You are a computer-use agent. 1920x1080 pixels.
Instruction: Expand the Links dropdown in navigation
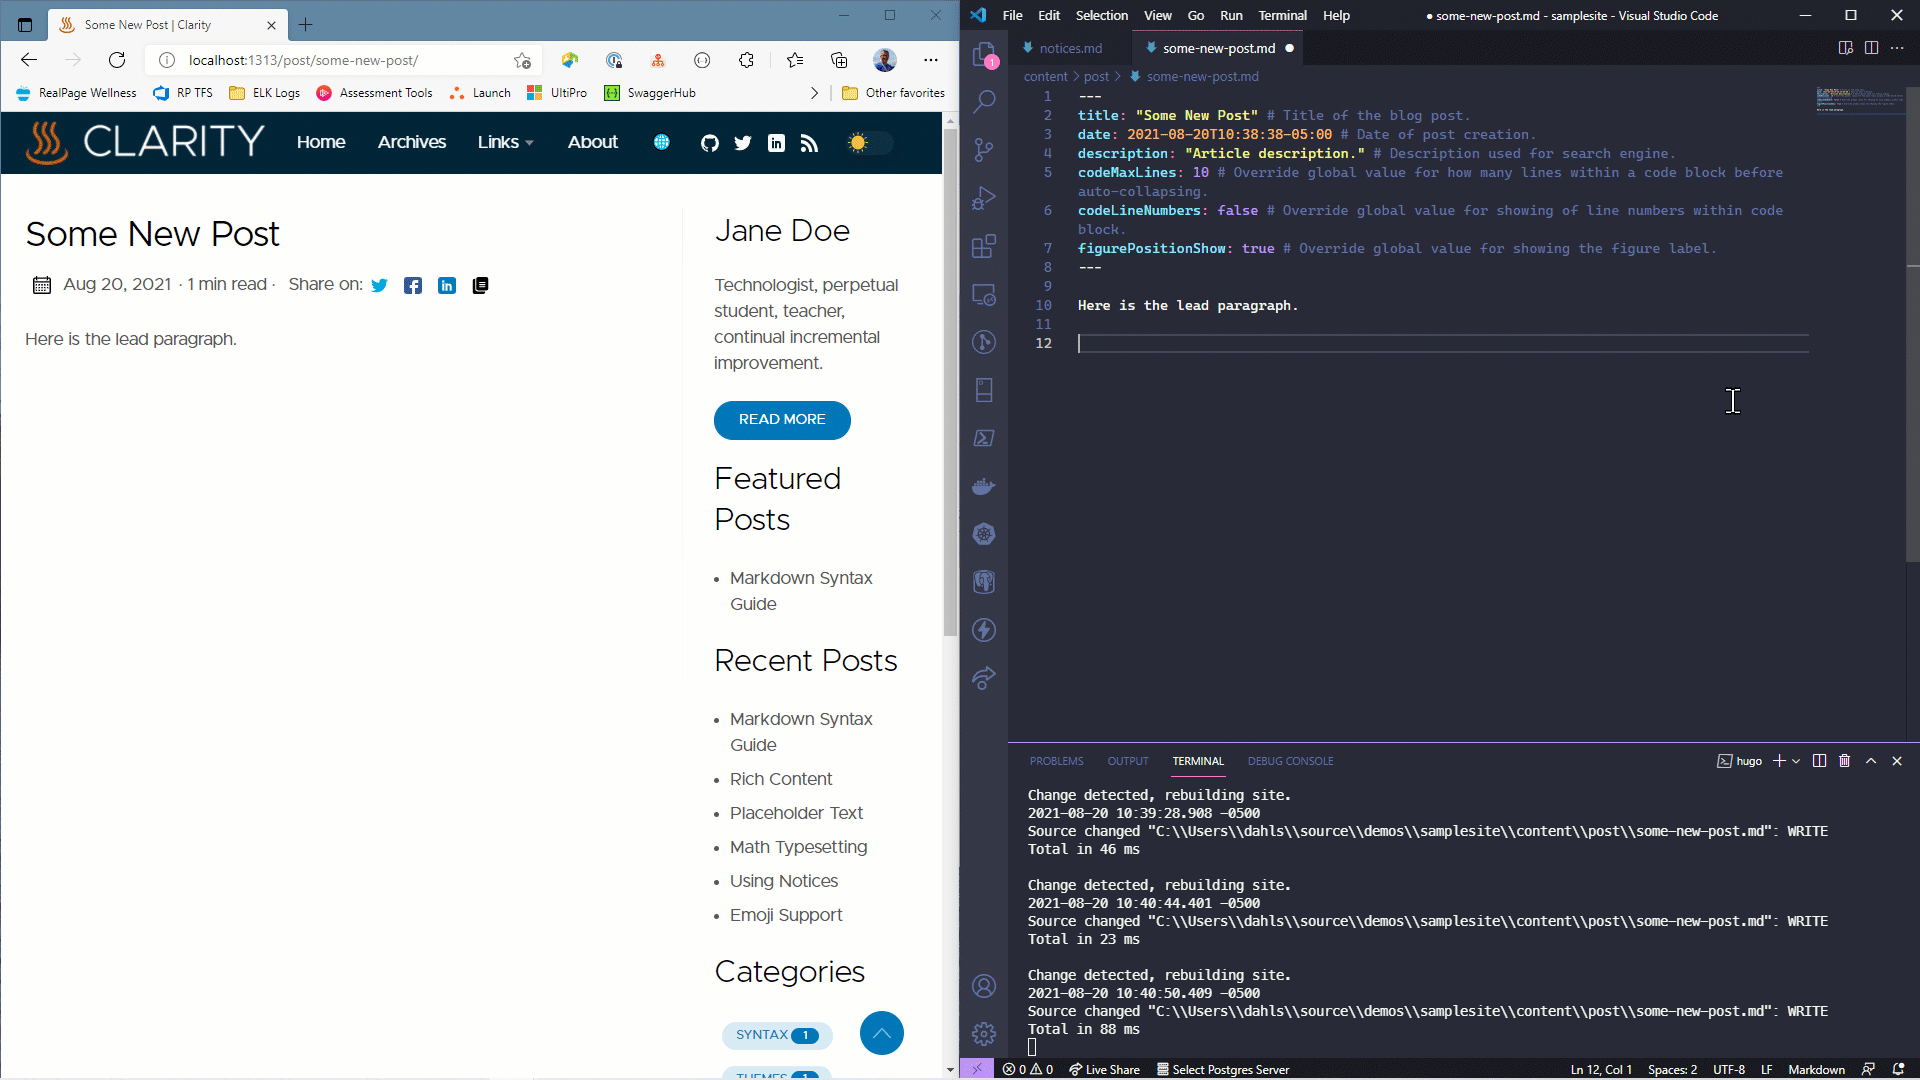tap(505, 143)
